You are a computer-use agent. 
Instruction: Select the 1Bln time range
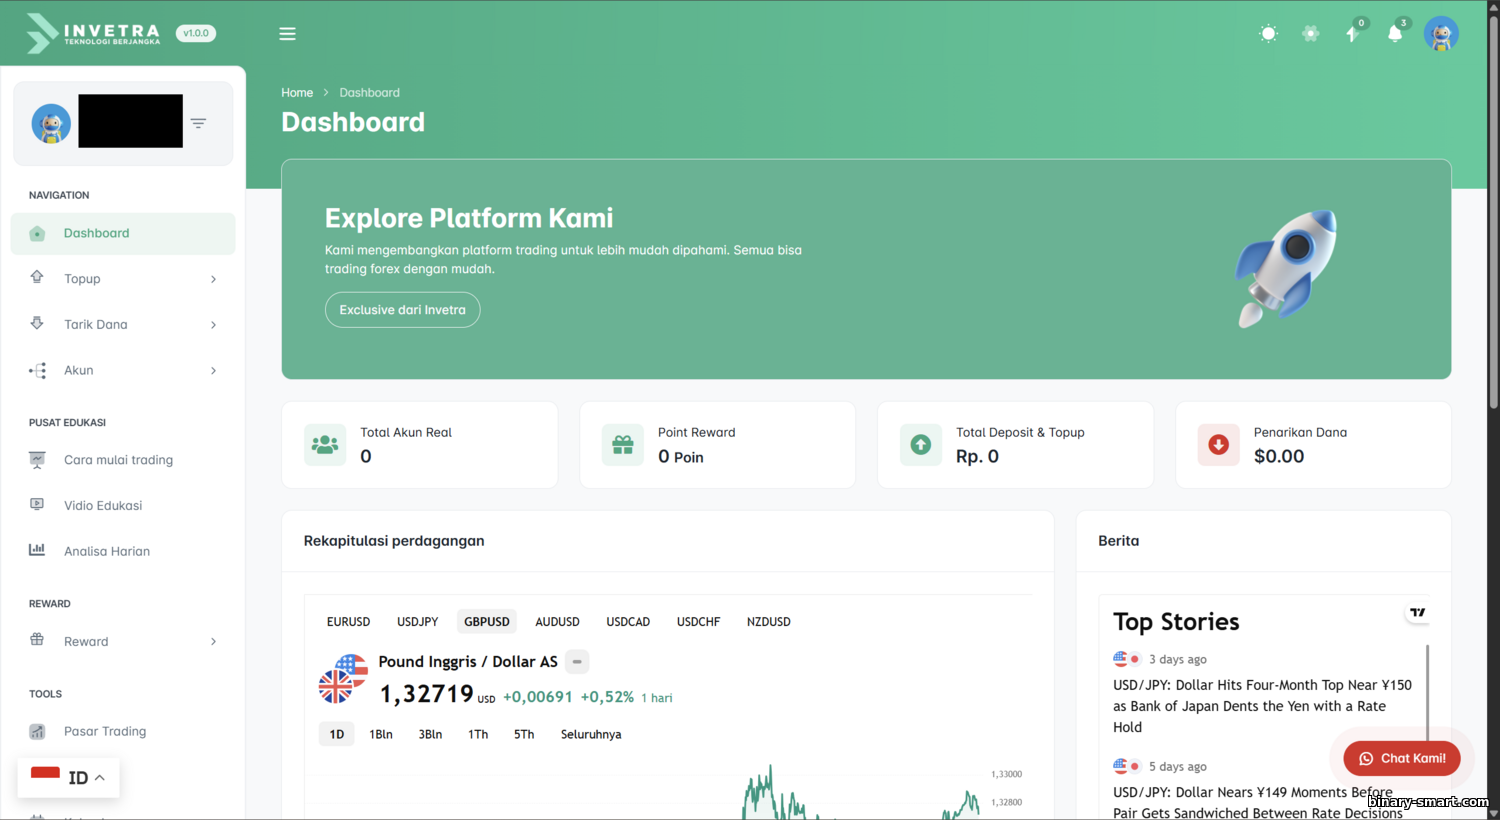click(x=380, y=735)
